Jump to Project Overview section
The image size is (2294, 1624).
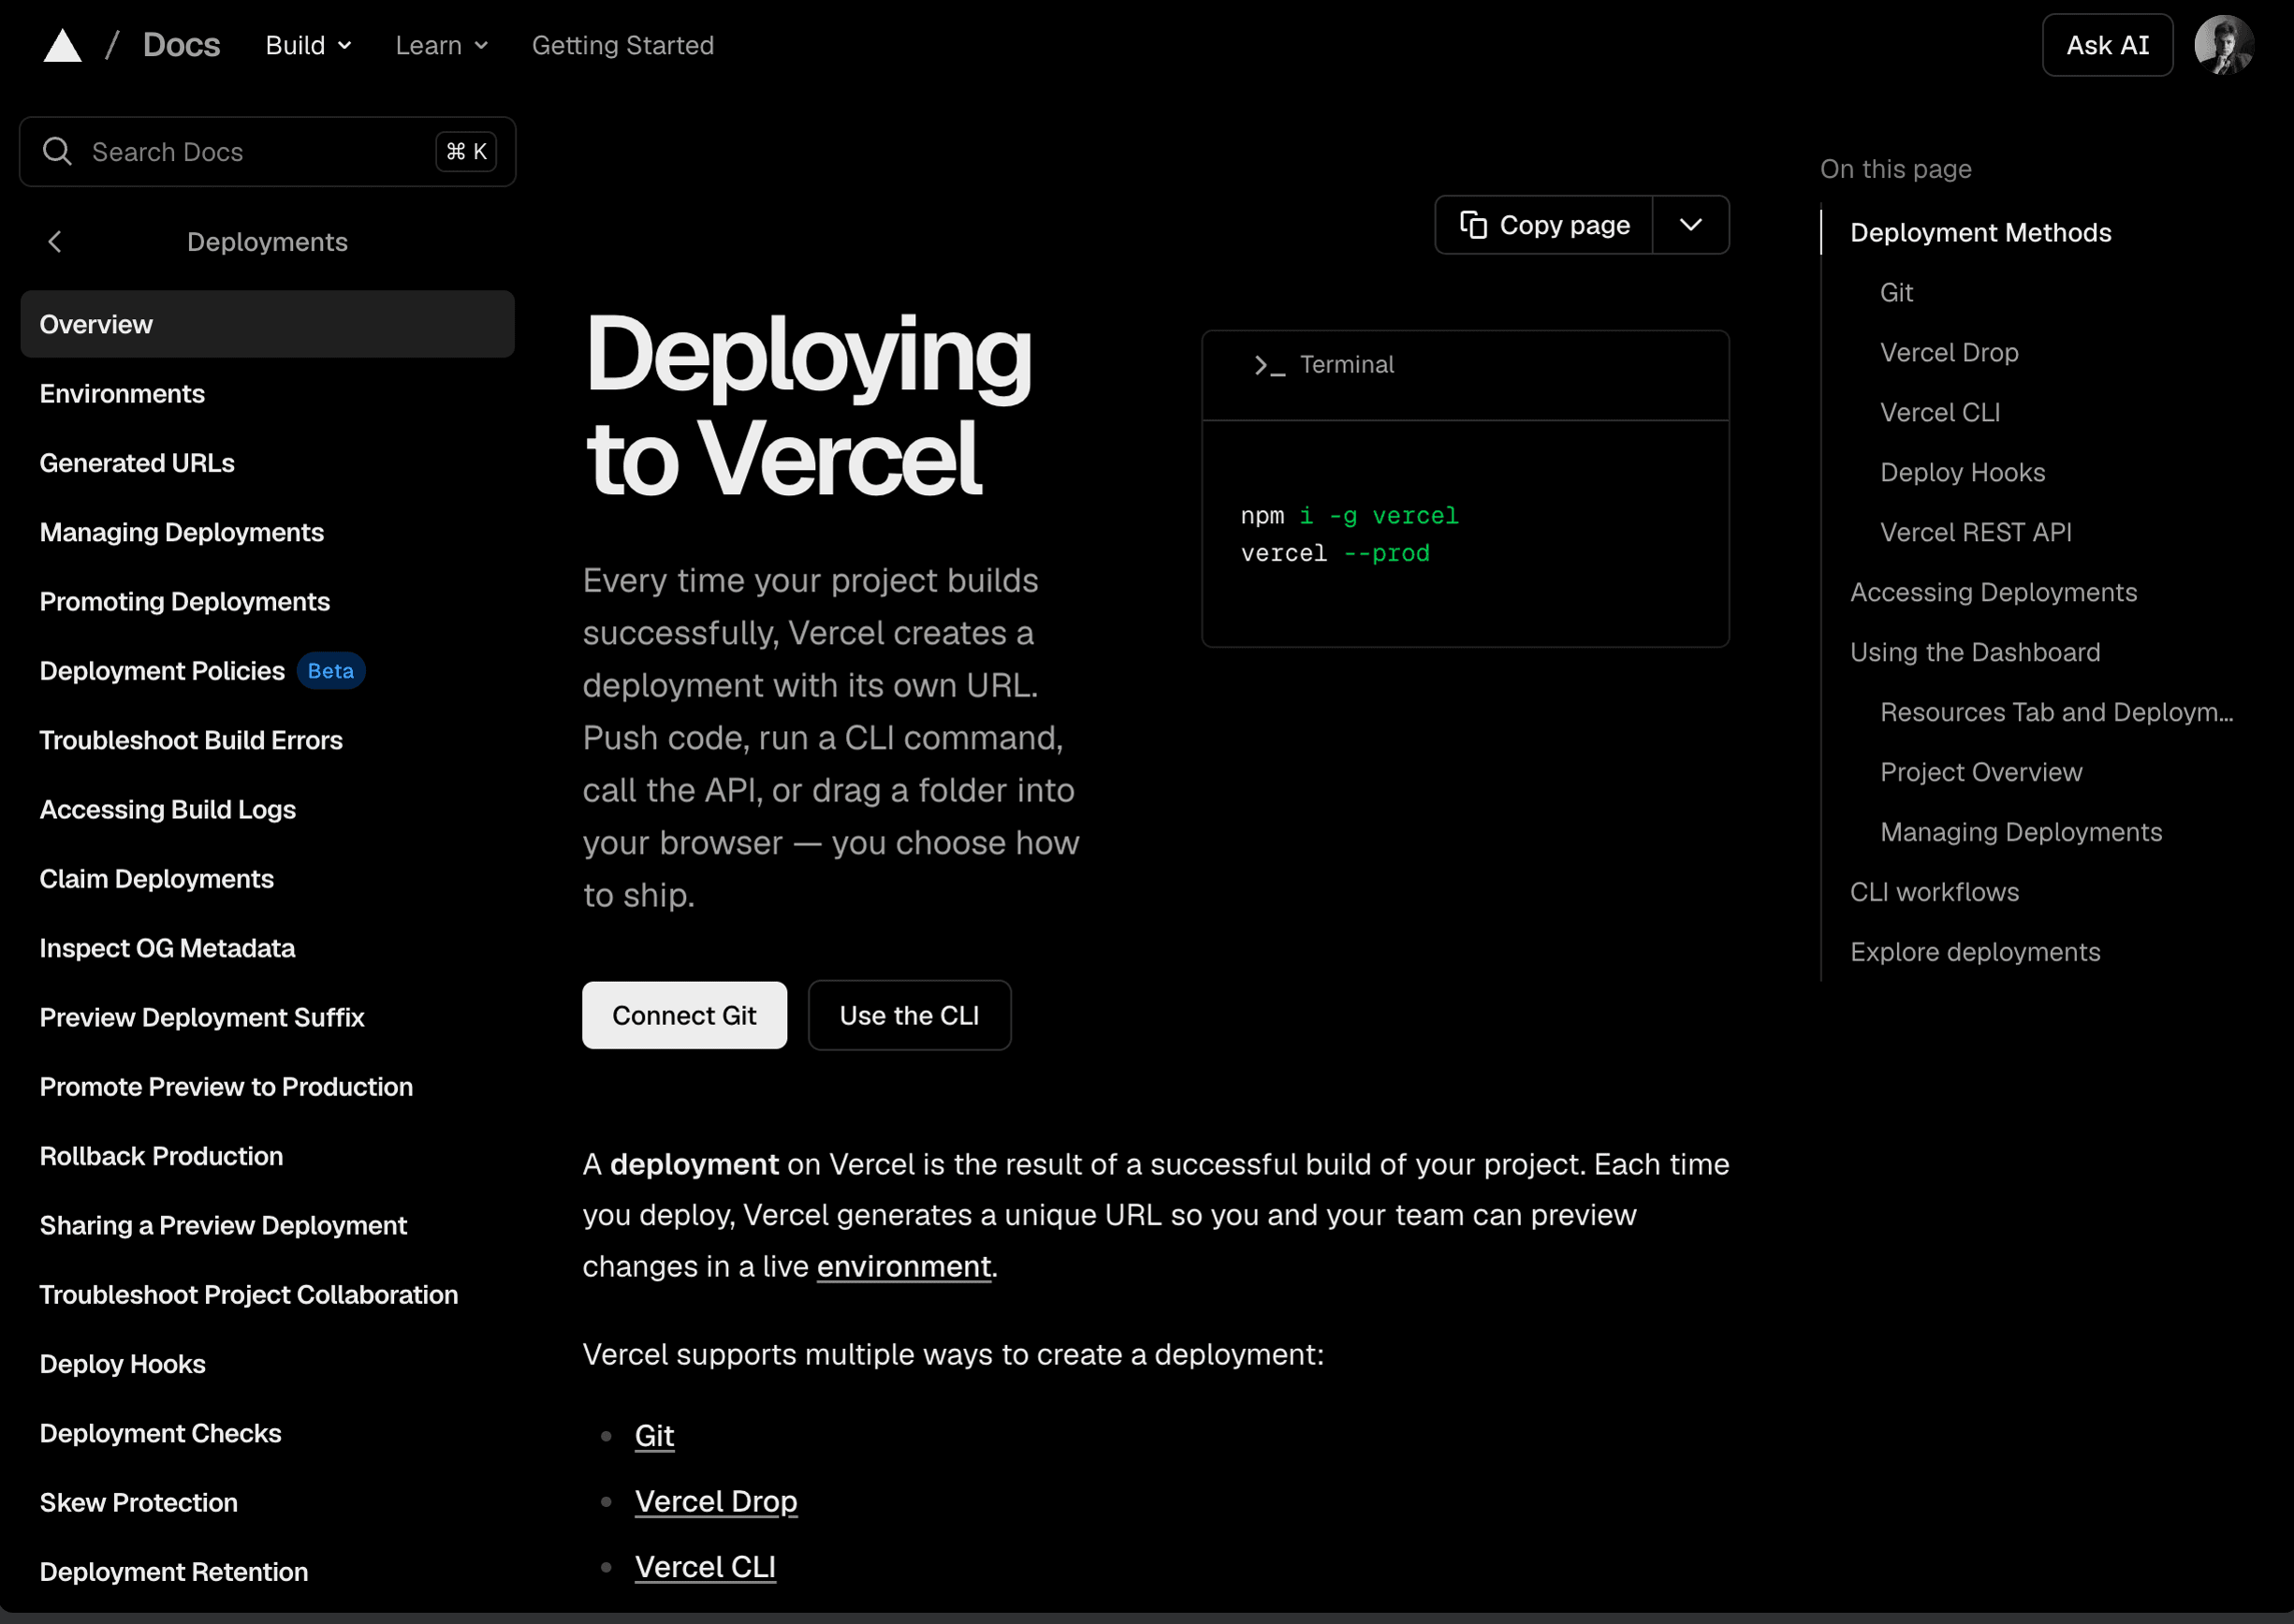(x=1981, y=773)
